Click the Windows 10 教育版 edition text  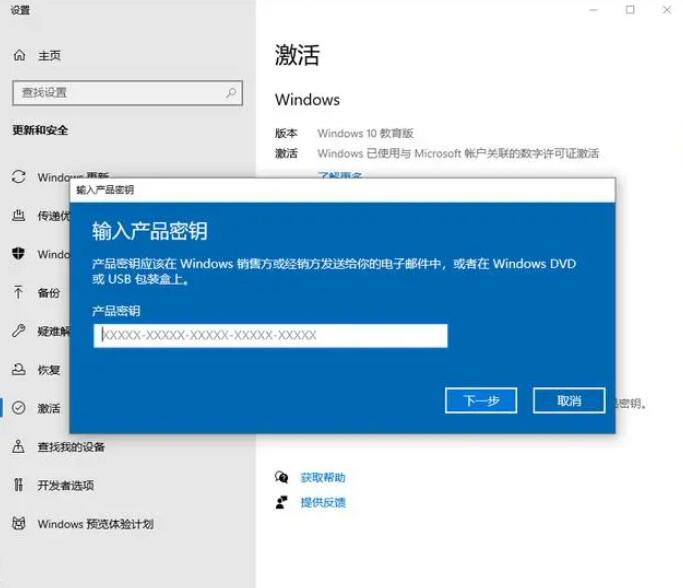(365, 133)
